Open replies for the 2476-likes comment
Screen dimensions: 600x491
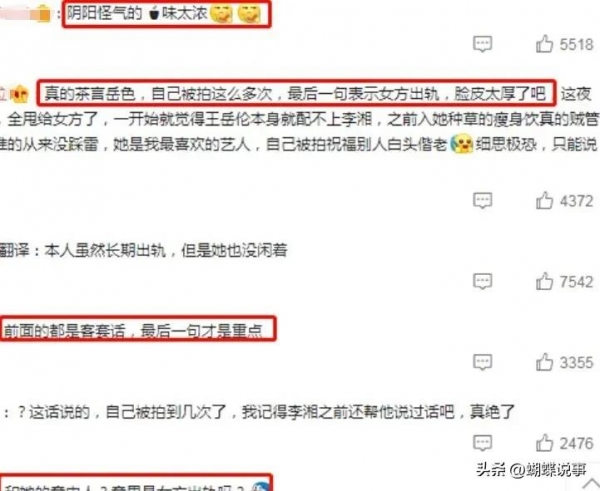[x=482, y=443]
